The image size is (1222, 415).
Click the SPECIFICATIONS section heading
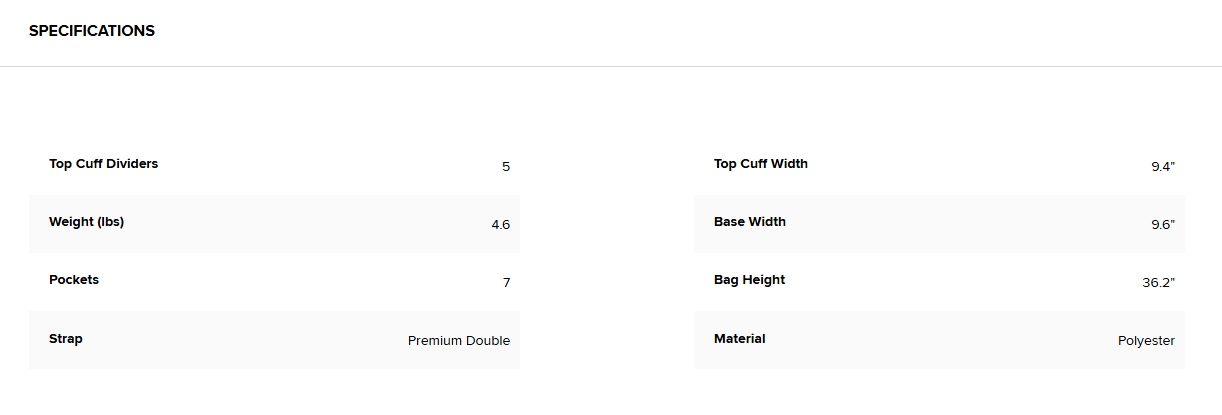(x=92, y=31)
